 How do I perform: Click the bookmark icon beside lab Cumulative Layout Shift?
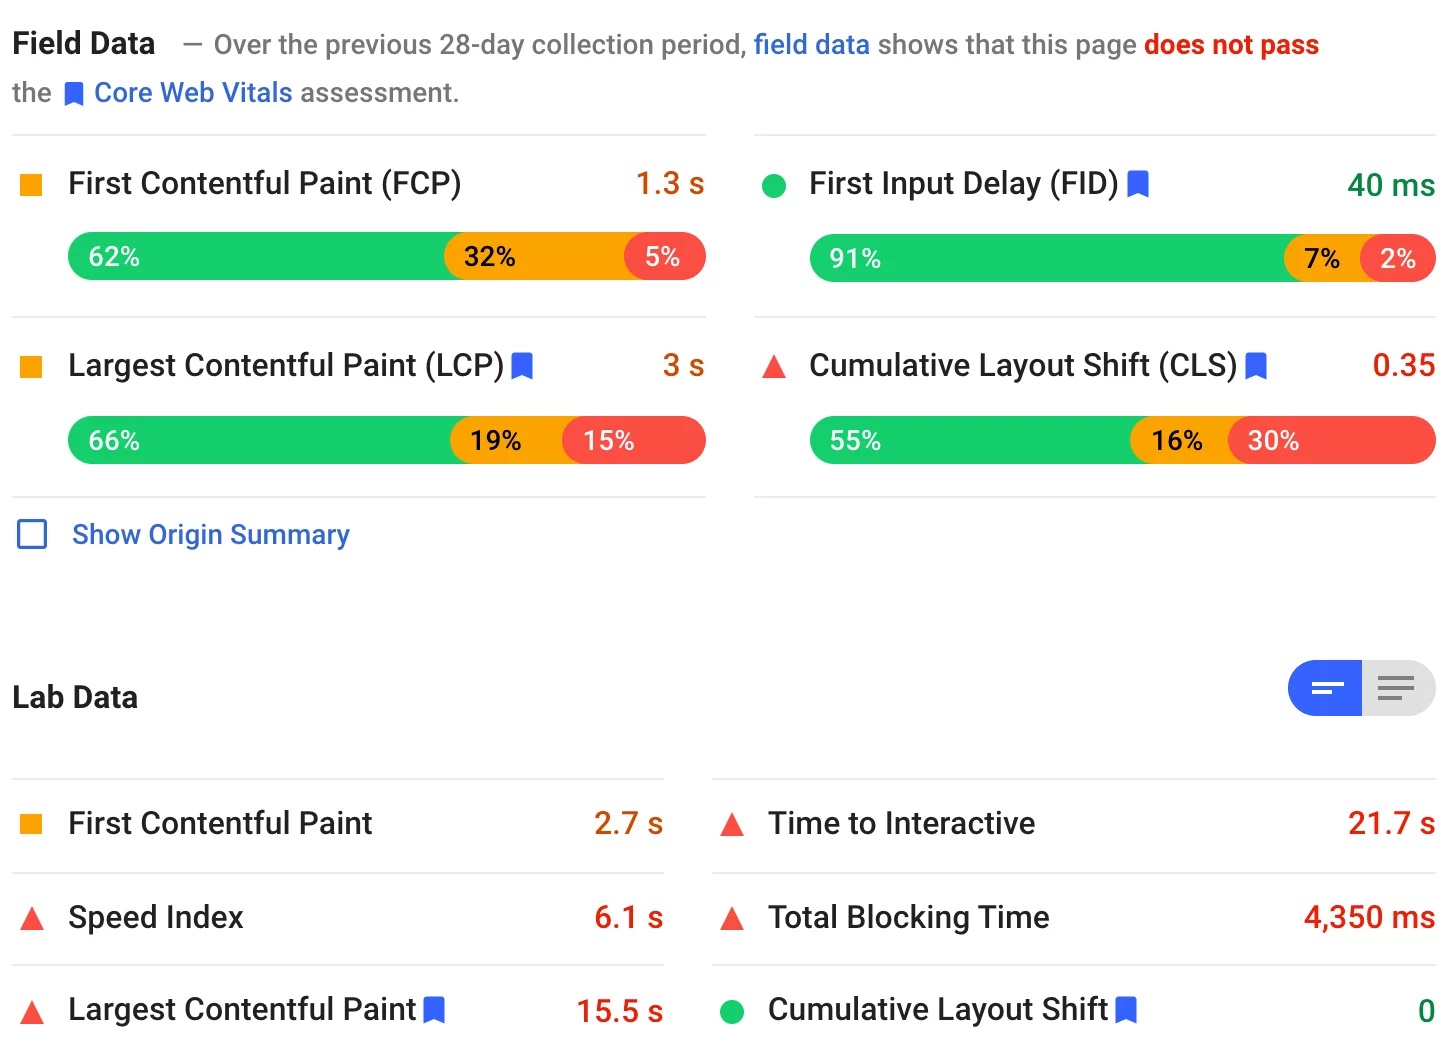(x=1127, y=1010)
